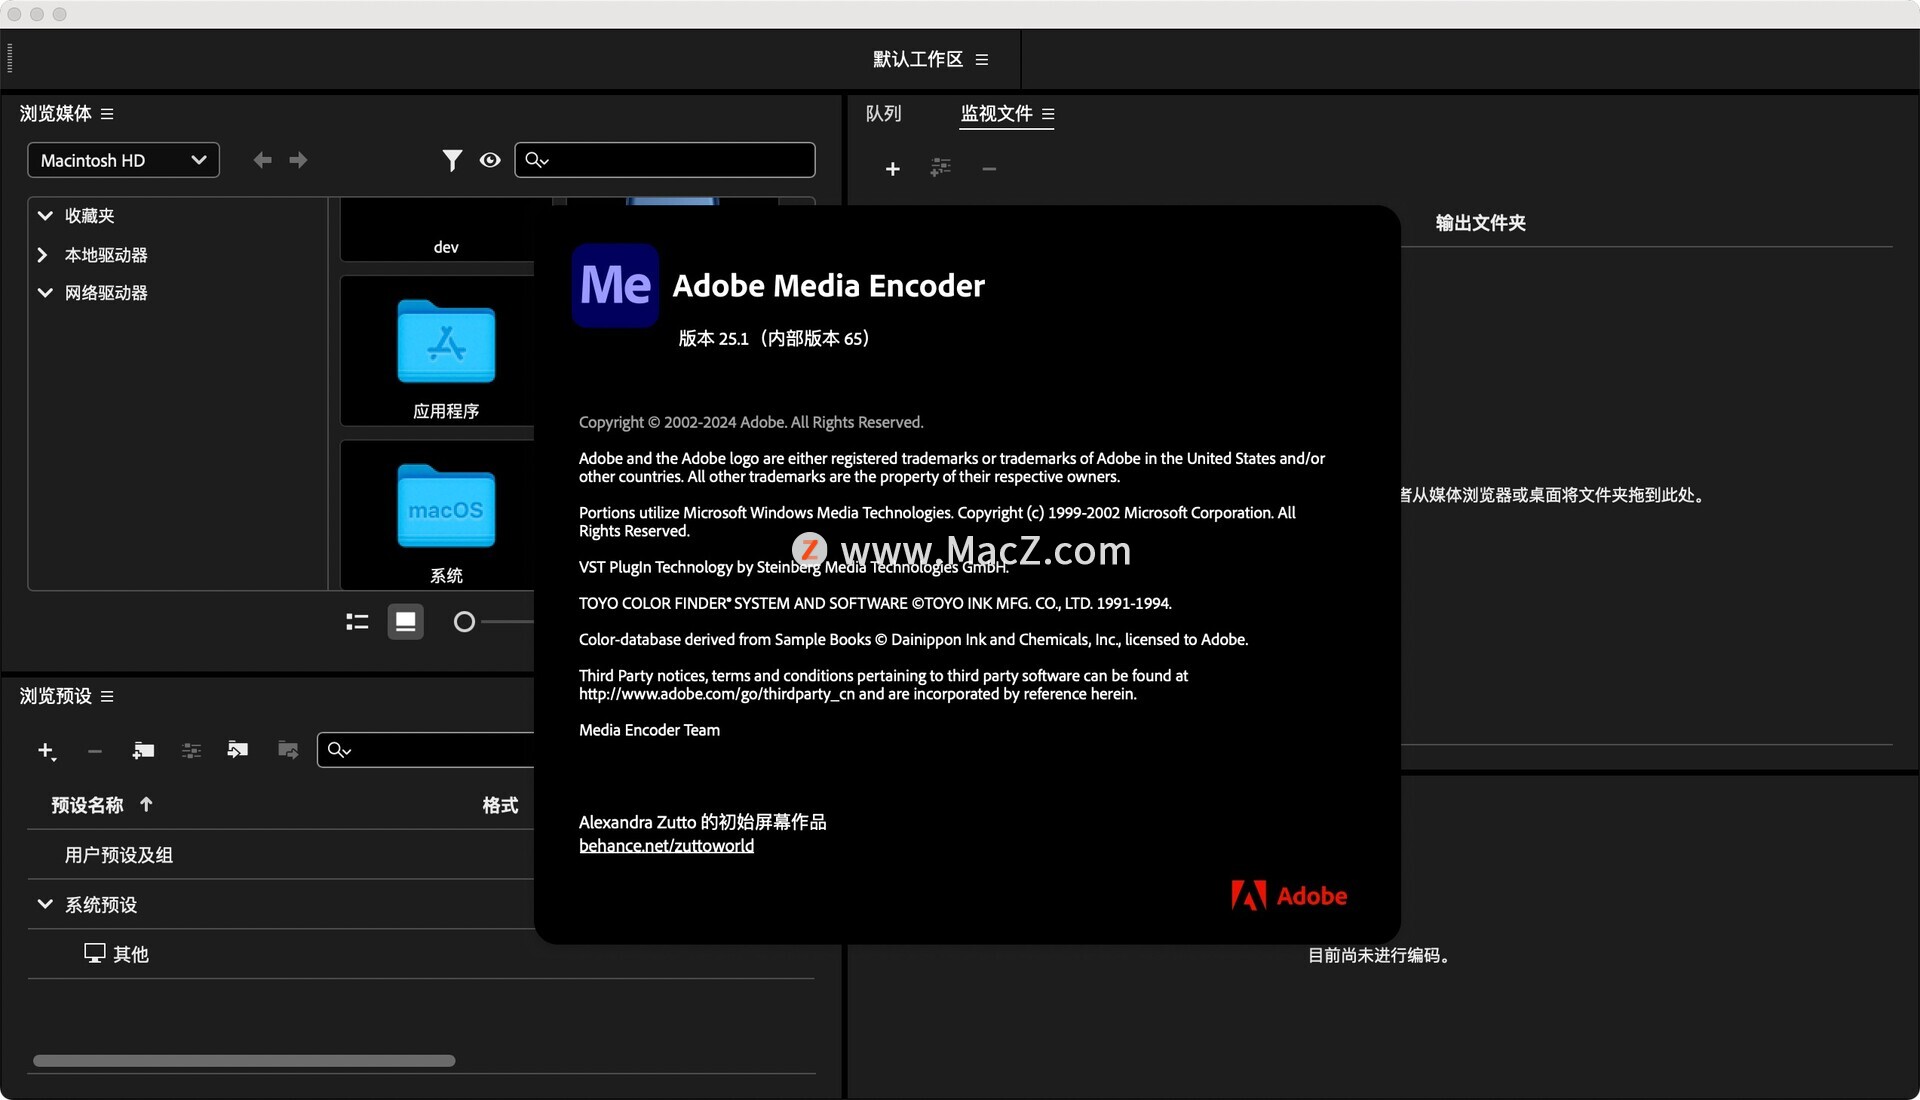Click the preset search magnifier dropdown
Screen dimensions: 1920x1100
click(x=340, y=750)
